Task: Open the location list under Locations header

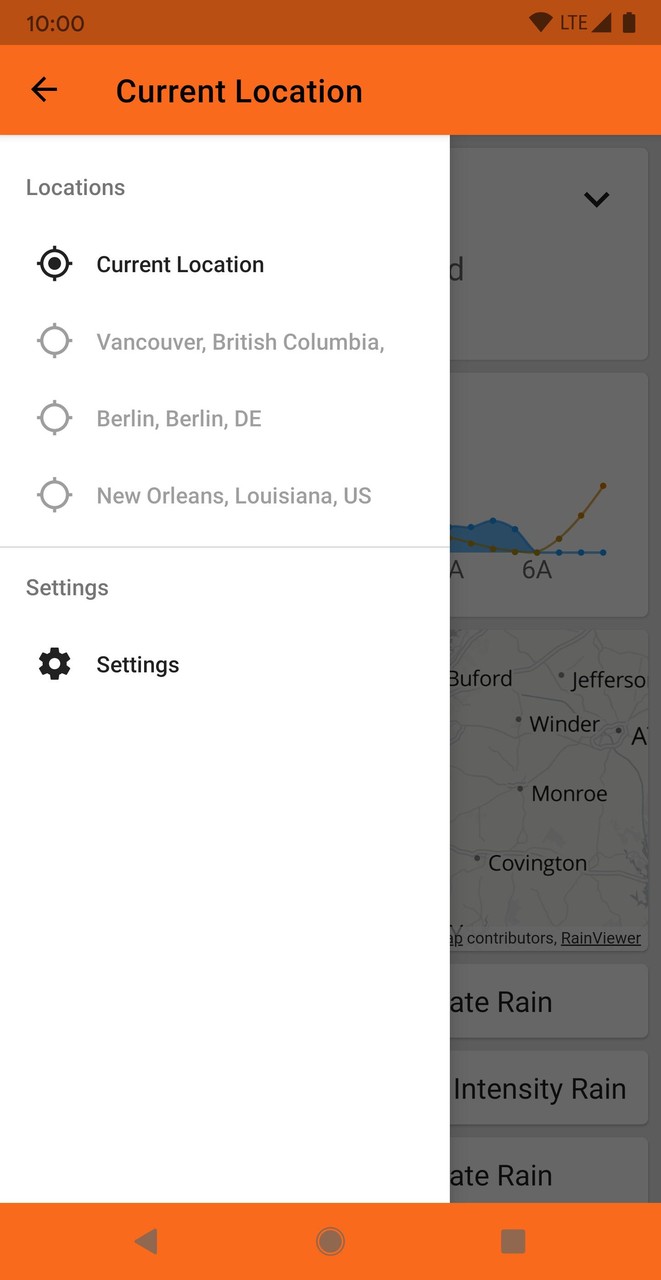Action: click(180, 264)
